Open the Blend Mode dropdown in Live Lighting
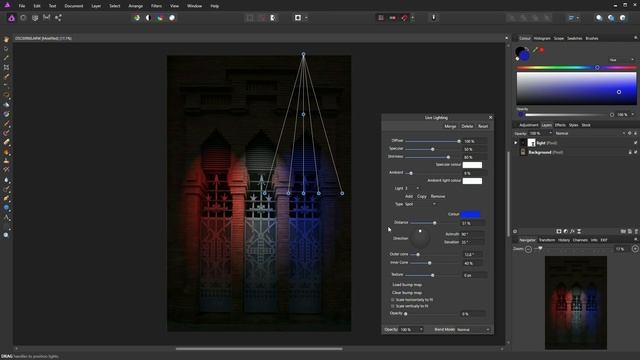 (x=473, y=329)
